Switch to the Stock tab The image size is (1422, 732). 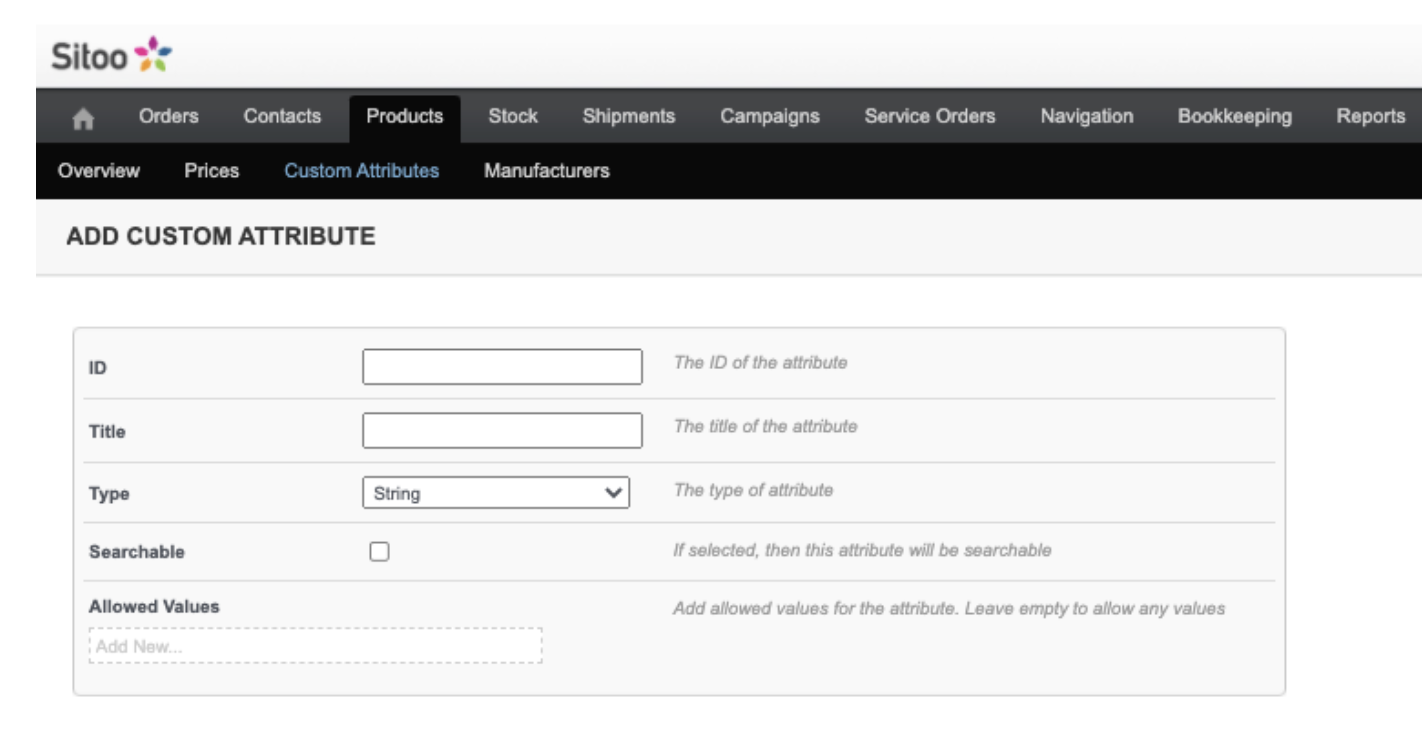click(513, 116)
